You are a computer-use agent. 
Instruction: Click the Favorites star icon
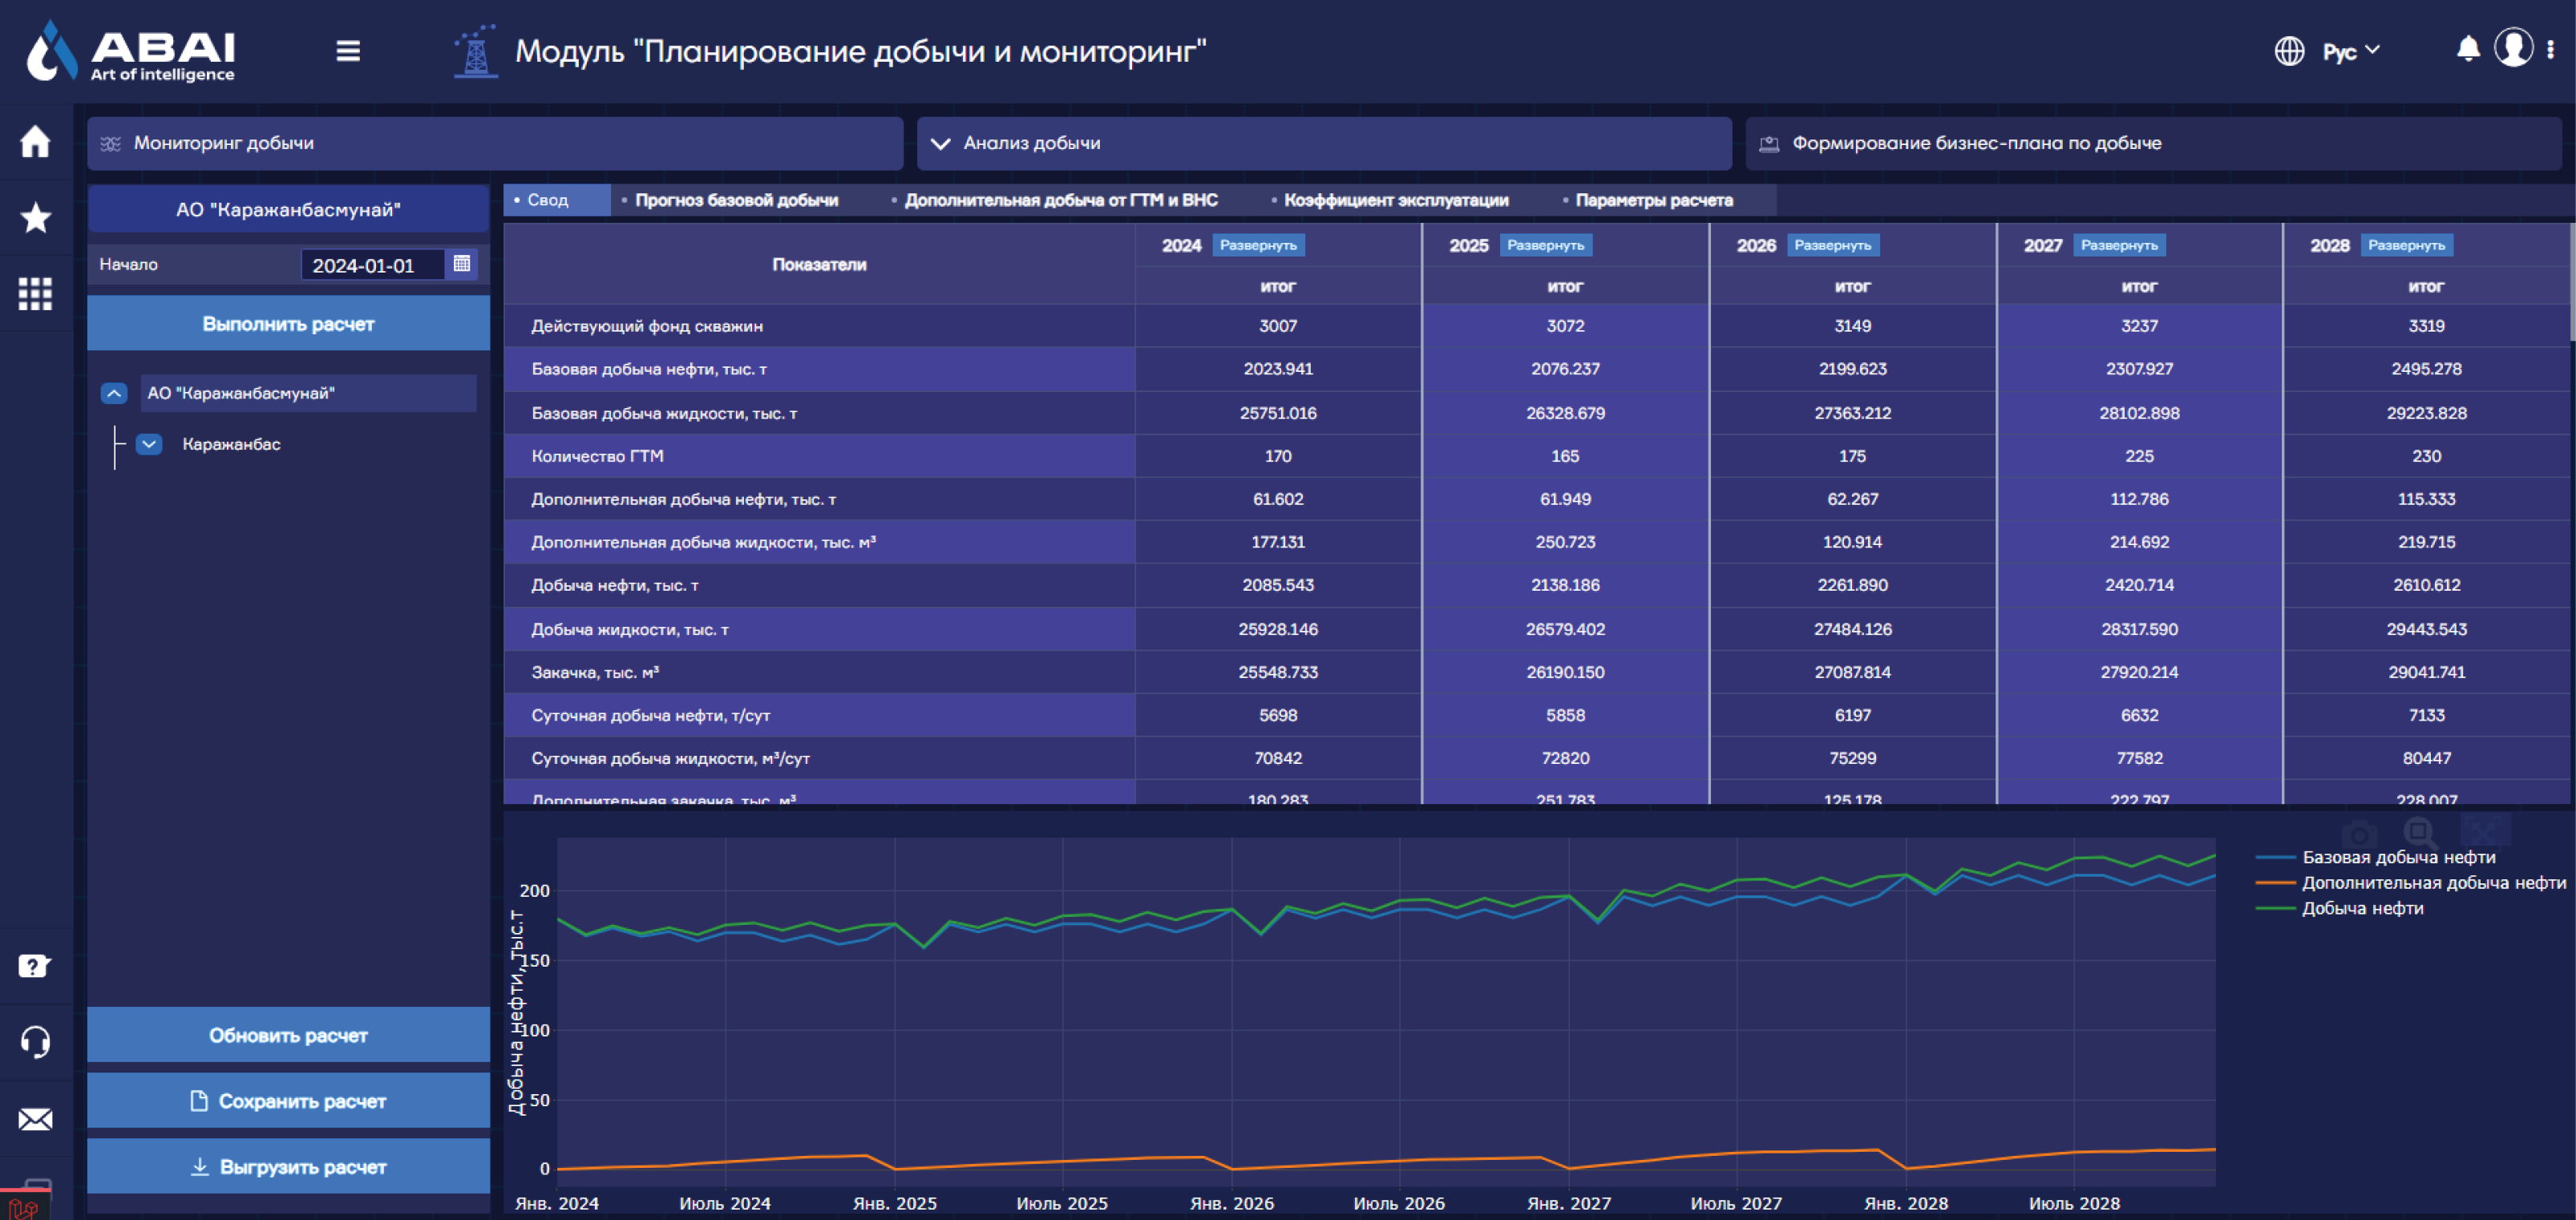35,217
